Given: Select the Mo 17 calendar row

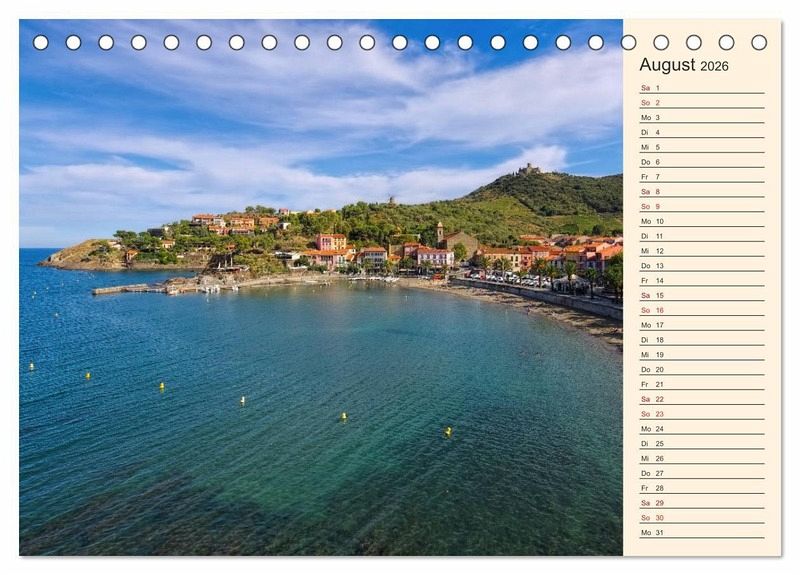Looking at the screenshot, I should pos(702,324).
